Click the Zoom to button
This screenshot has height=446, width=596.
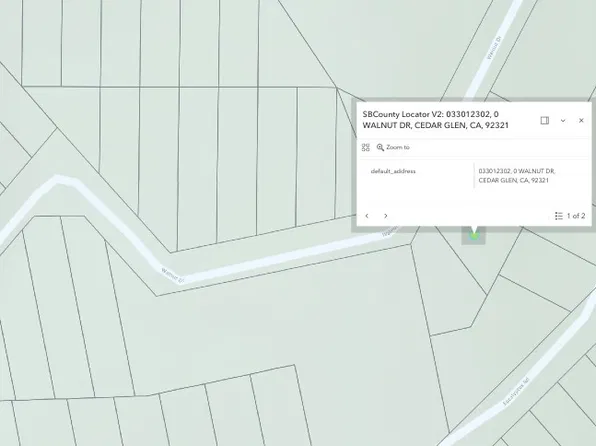click(x=393, y=148)
